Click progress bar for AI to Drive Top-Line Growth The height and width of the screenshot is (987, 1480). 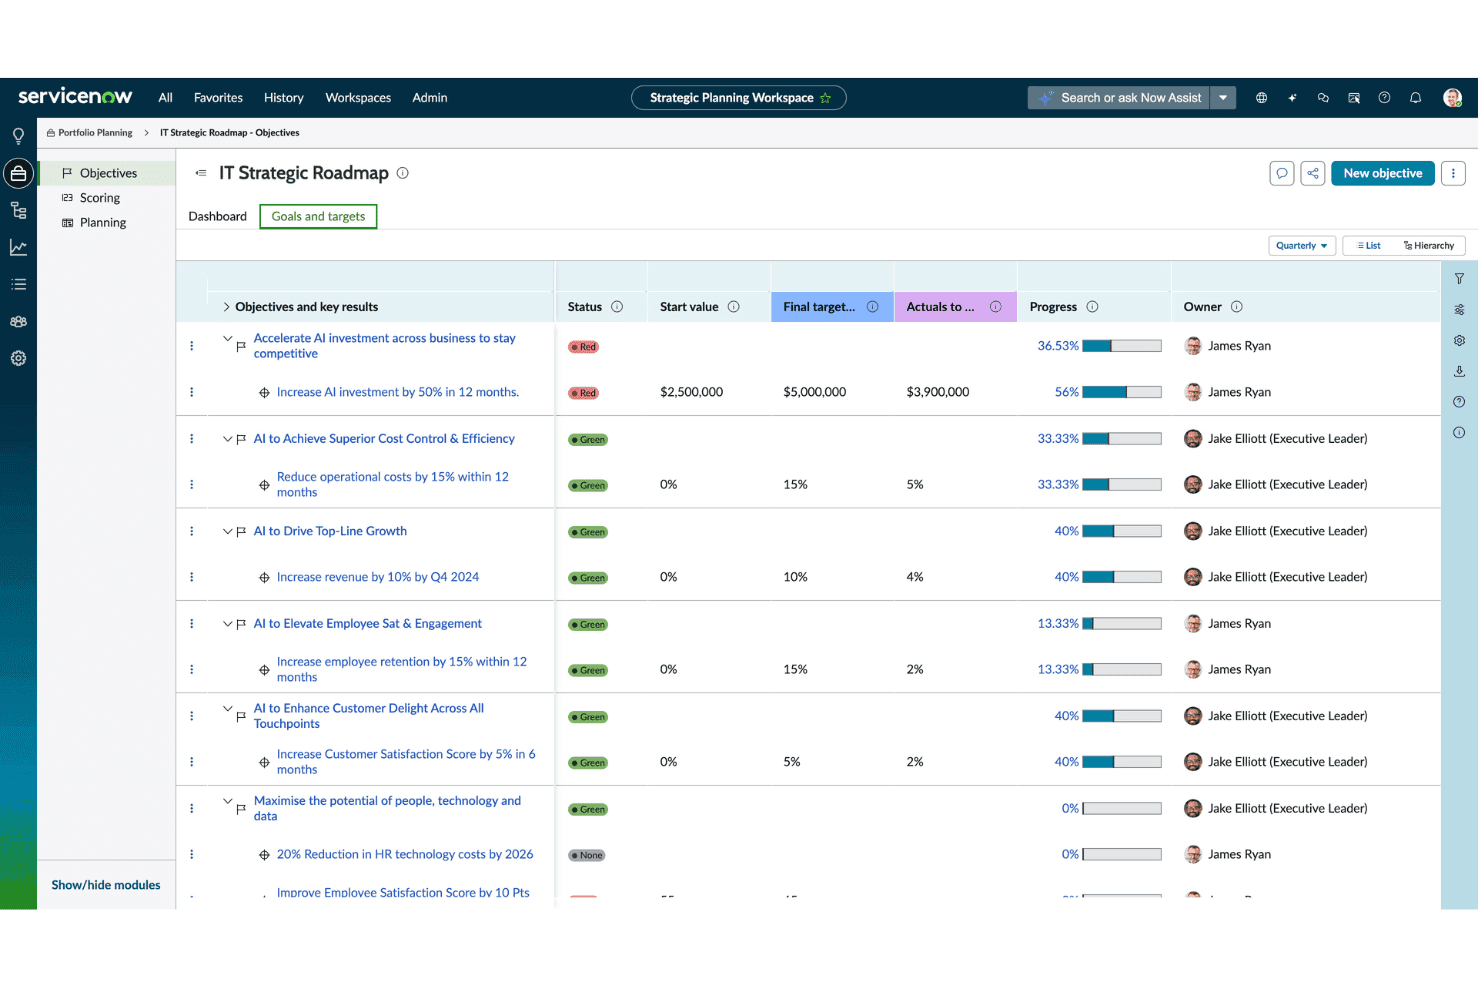pyautogui.click(x=1122, y=531)
